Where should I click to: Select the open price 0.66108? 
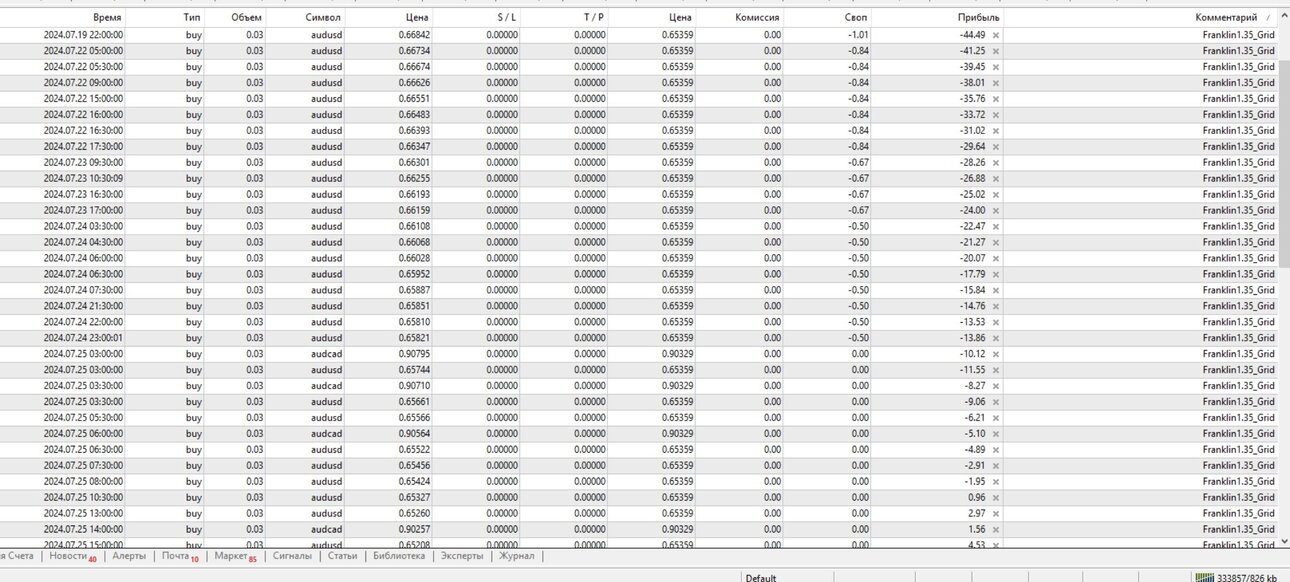[414, 227]
